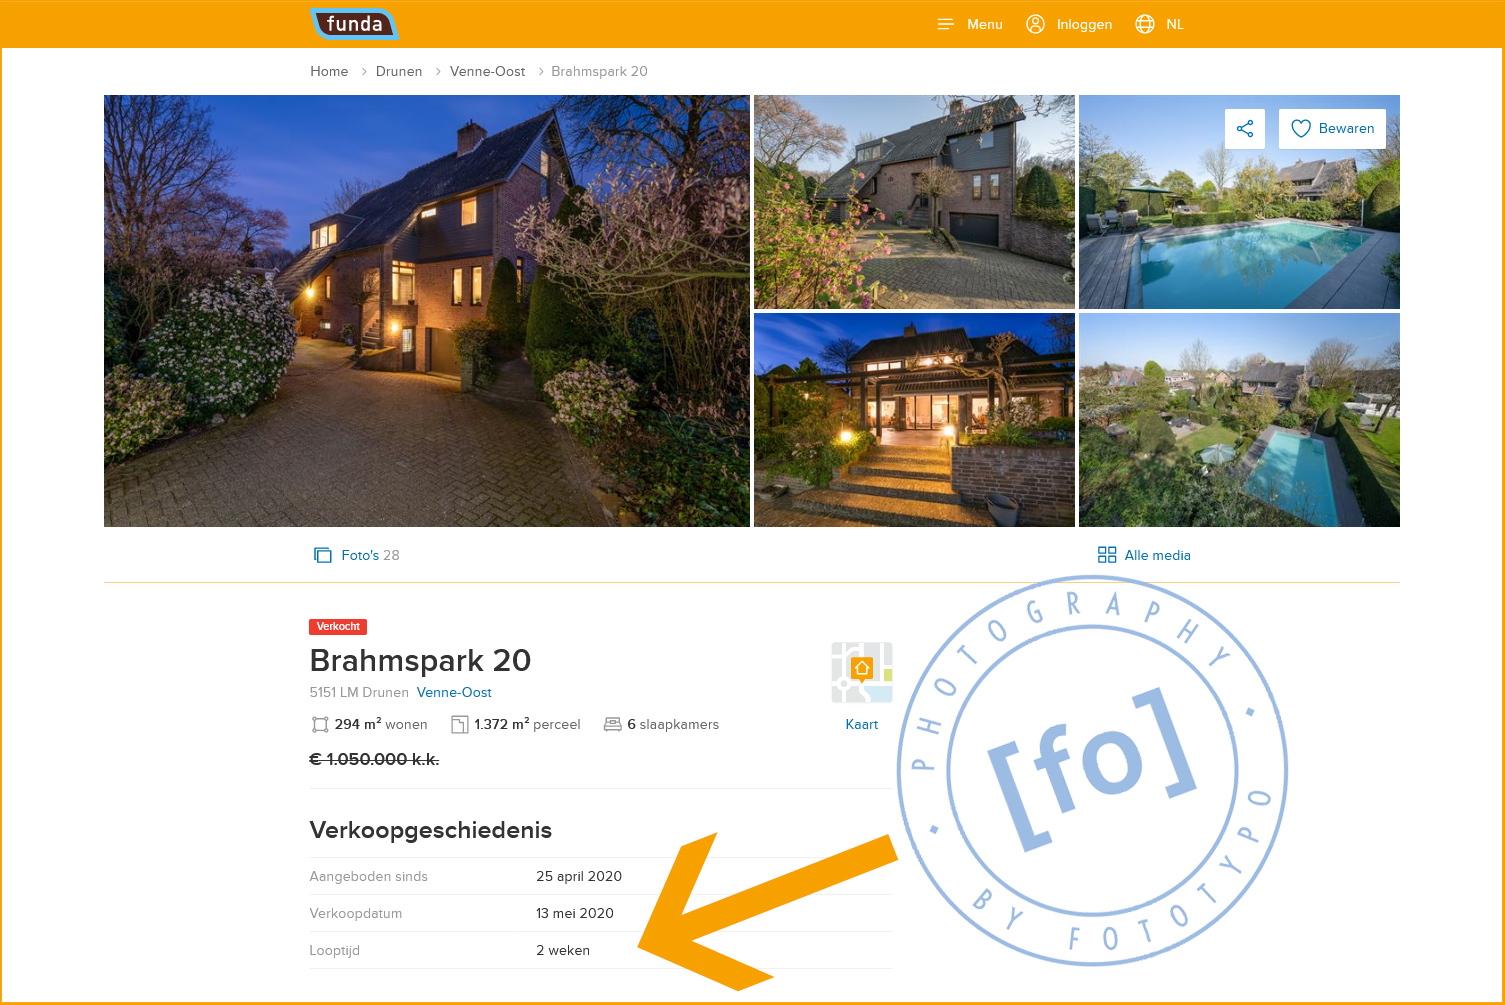The image size is (1505, 1005).
Task: Save listing with Bewaren heart button
Action: (x=1332, y=129)
